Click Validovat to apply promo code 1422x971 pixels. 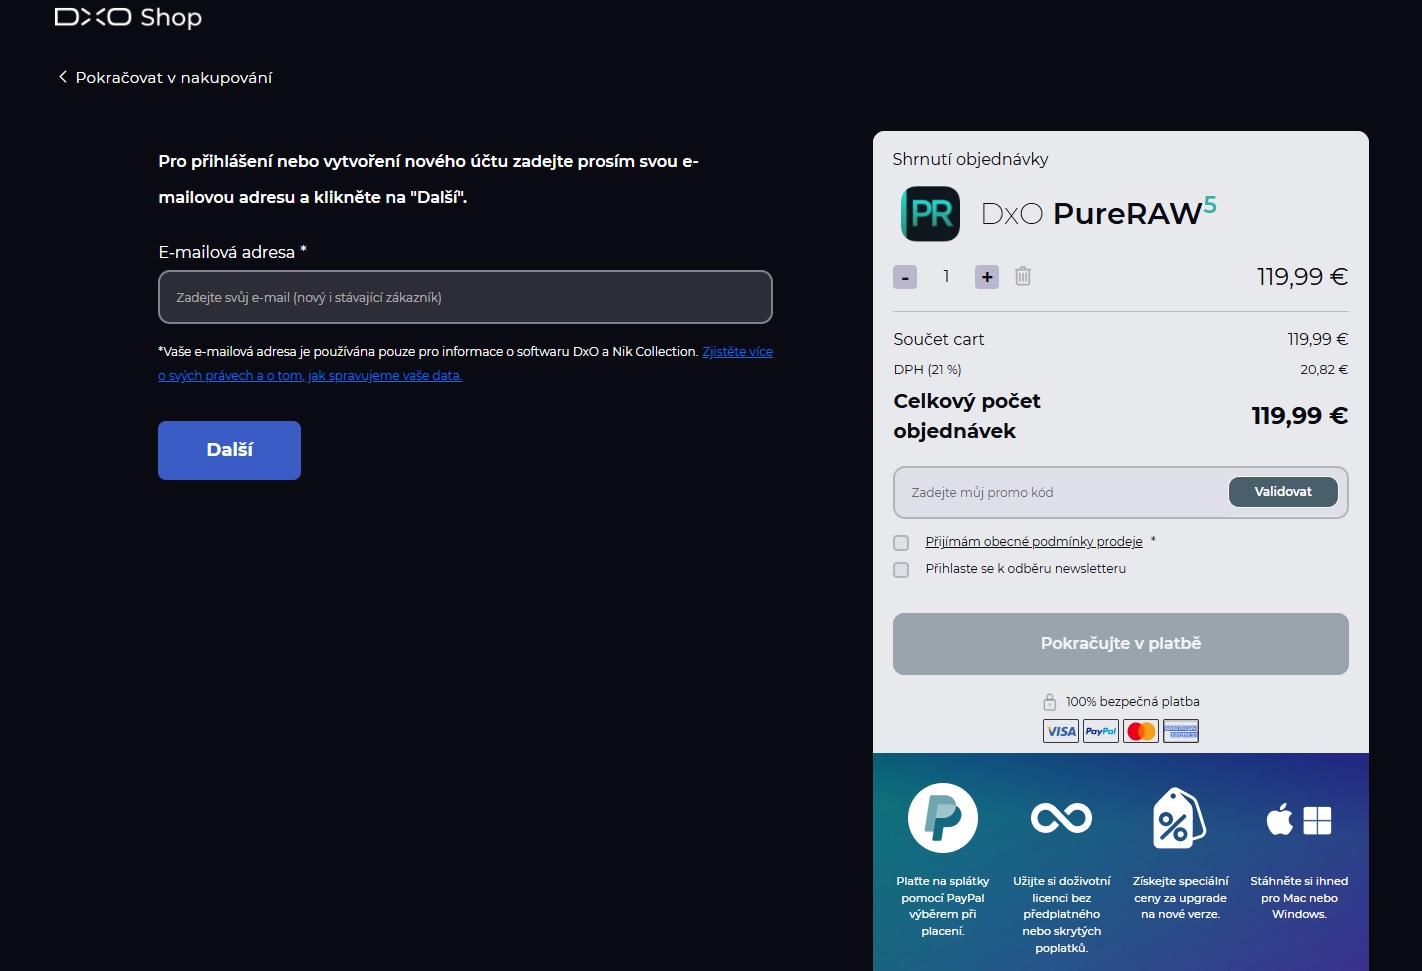[x=1283, y=492]
